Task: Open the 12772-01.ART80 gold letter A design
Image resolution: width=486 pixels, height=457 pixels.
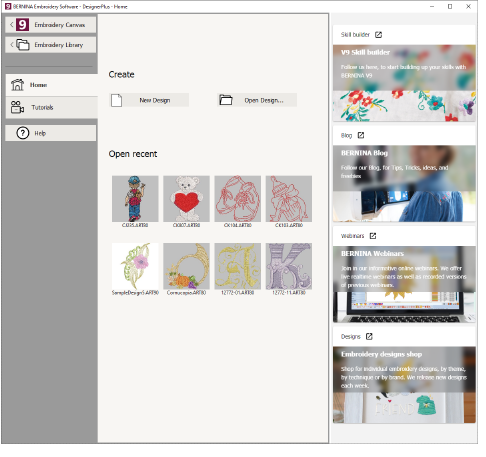Action: pyautogui.click(x=238, y=266)
